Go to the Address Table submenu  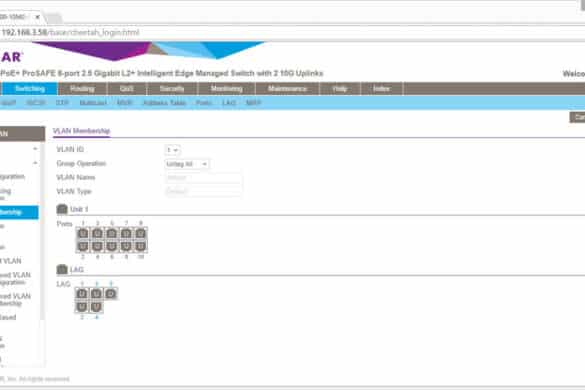pos(165,103)
